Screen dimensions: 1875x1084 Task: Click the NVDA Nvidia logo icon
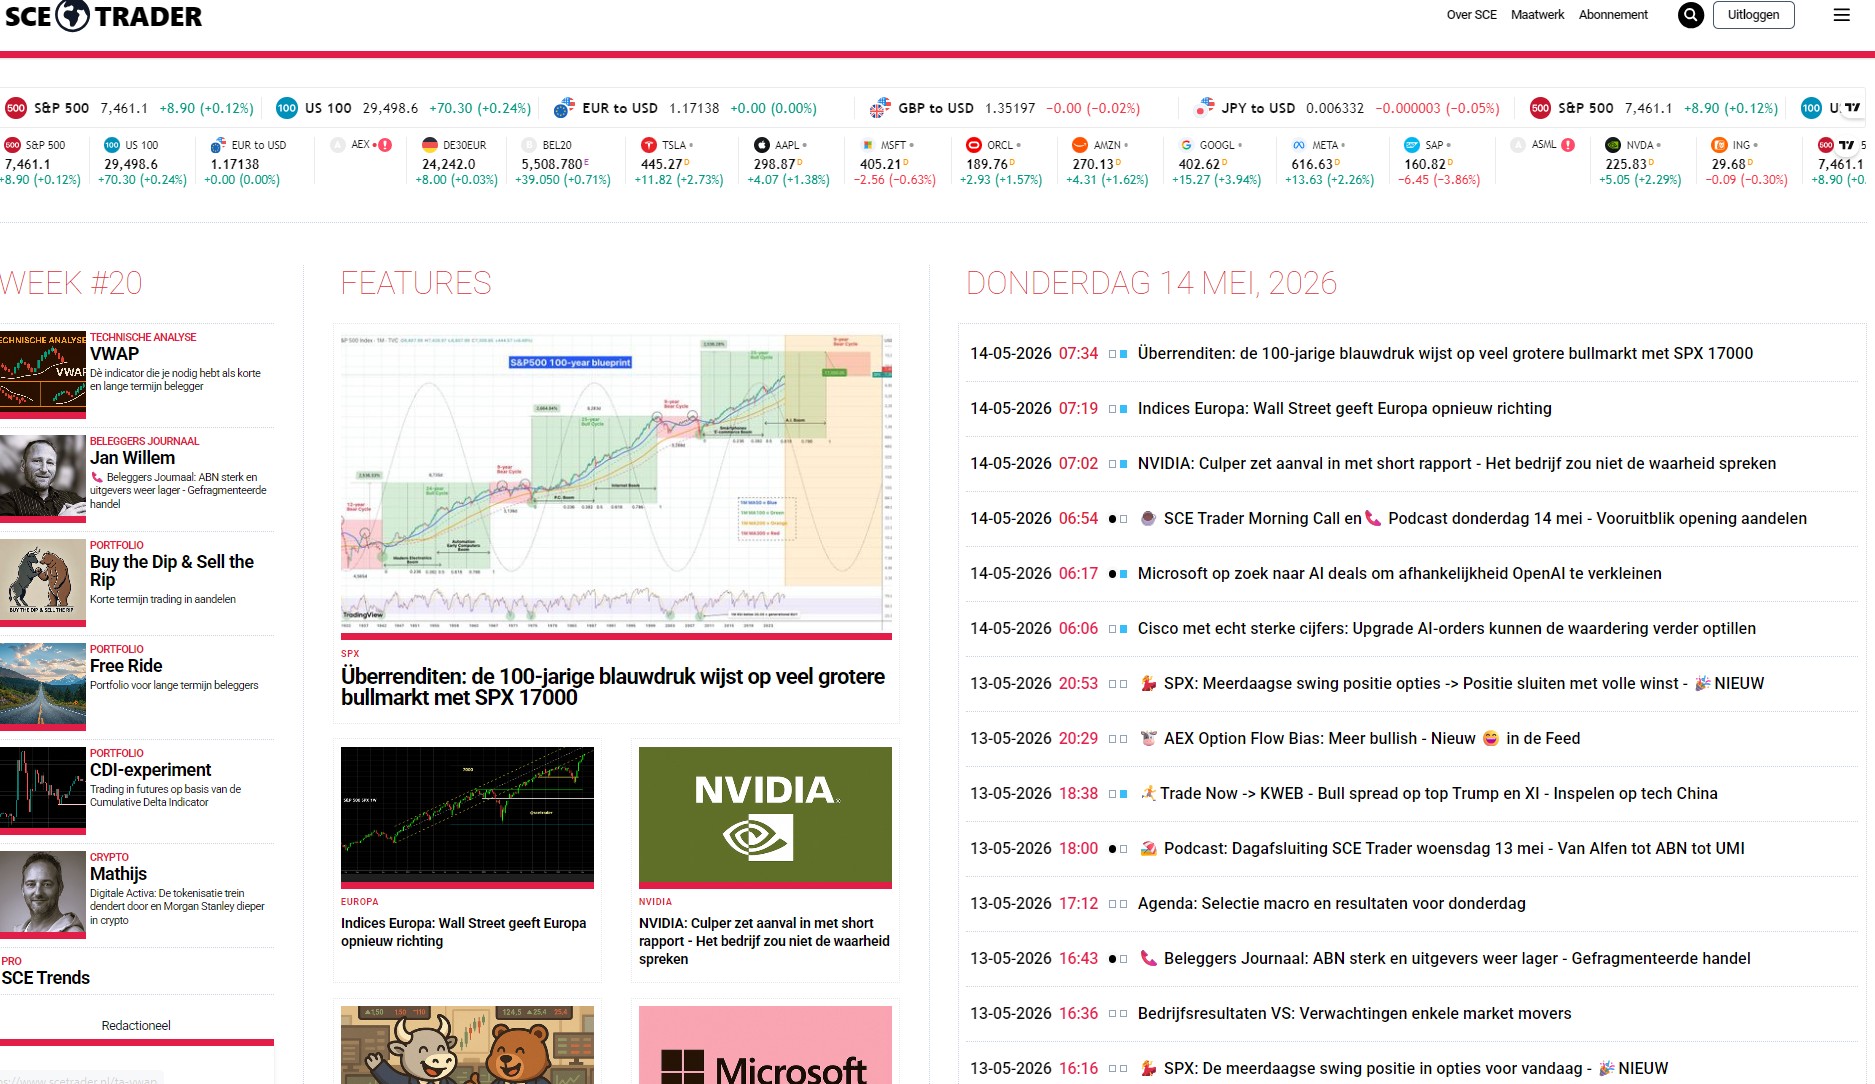(1613, 145)
